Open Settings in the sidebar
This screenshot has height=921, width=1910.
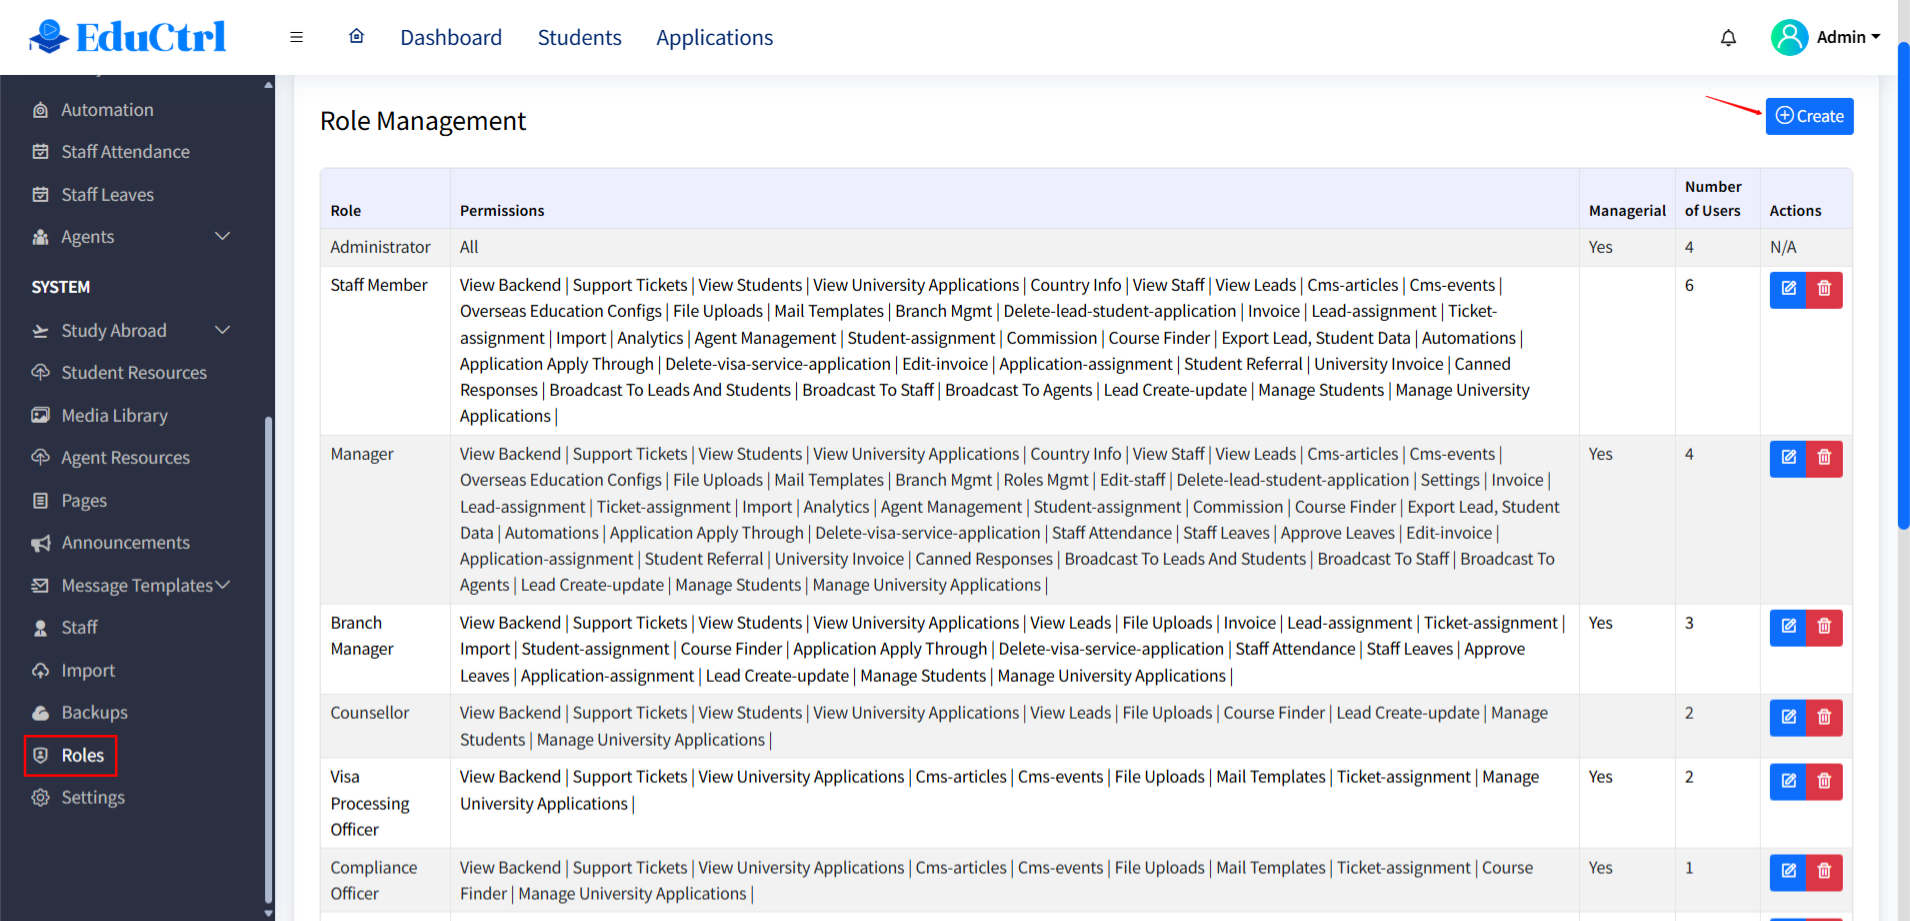tap(92, 798)
